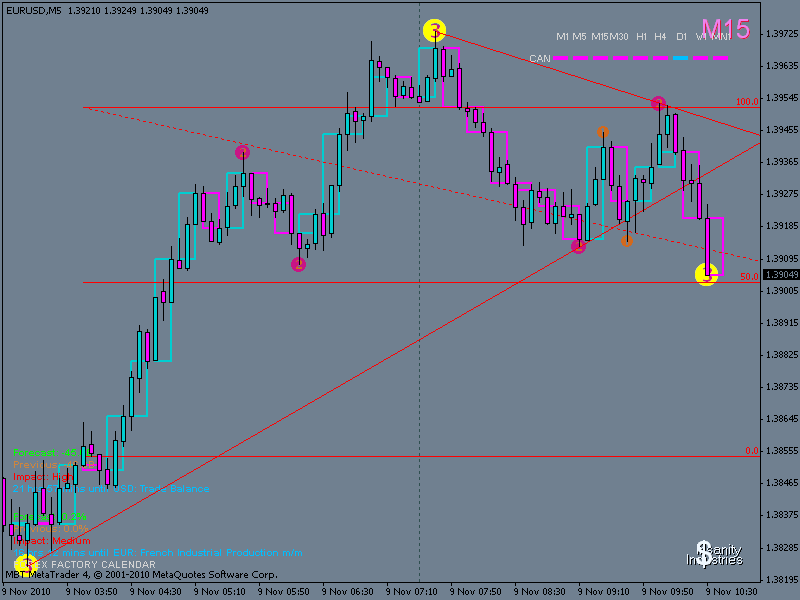Click the magenta CAN bar under H4

click(660, 58)
